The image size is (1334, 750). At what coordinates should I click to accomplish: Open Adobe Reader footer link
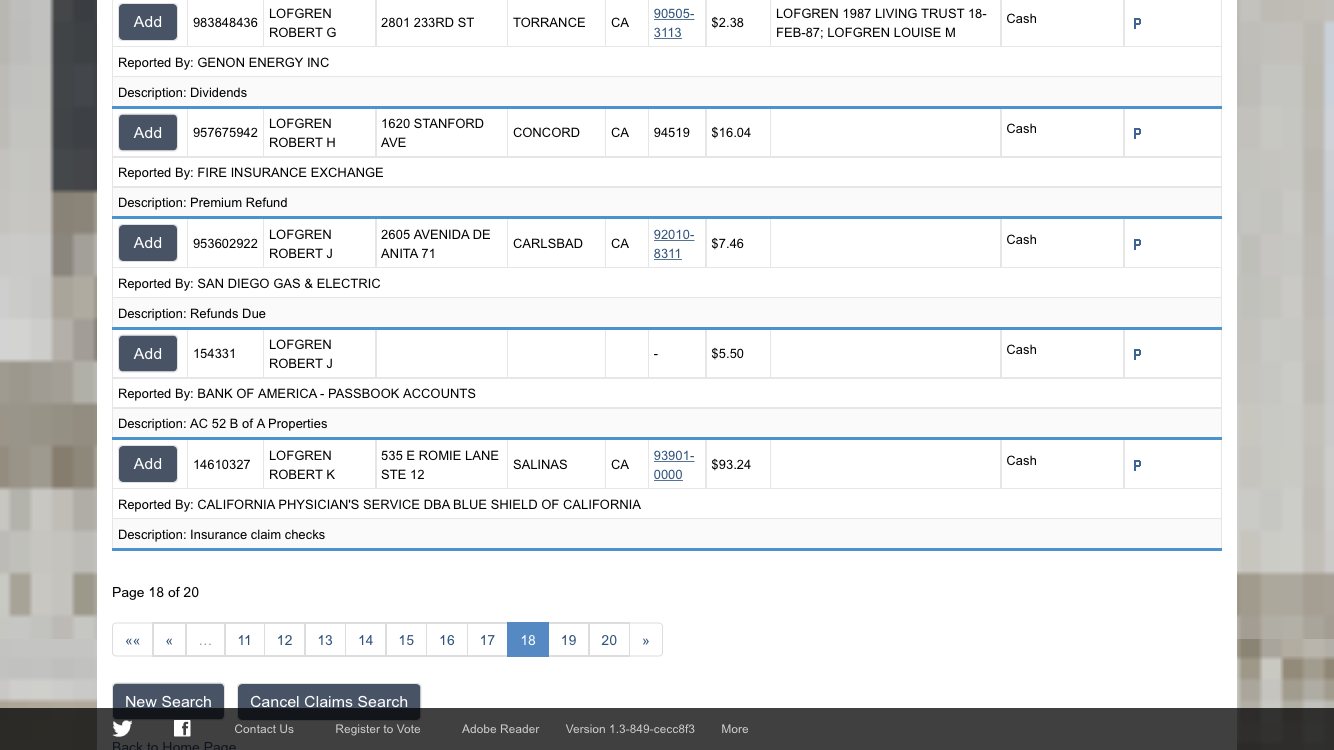500,729
